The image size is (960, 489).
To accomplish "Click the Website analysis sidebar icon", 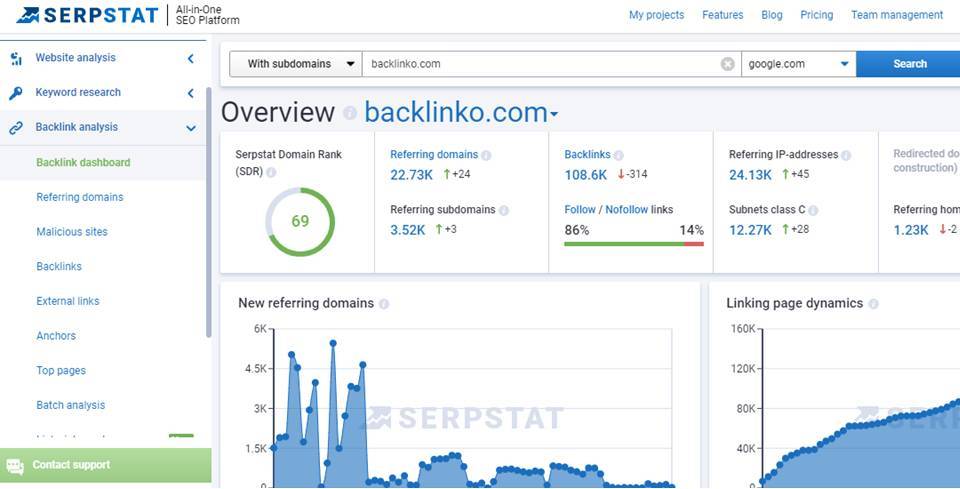I will click(16, 58).
